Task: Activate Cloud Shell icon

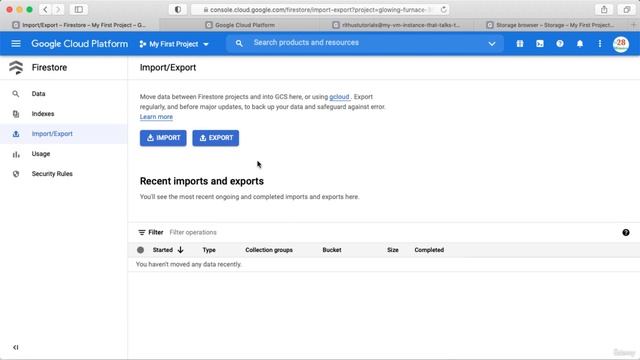Action: (540, 44)
